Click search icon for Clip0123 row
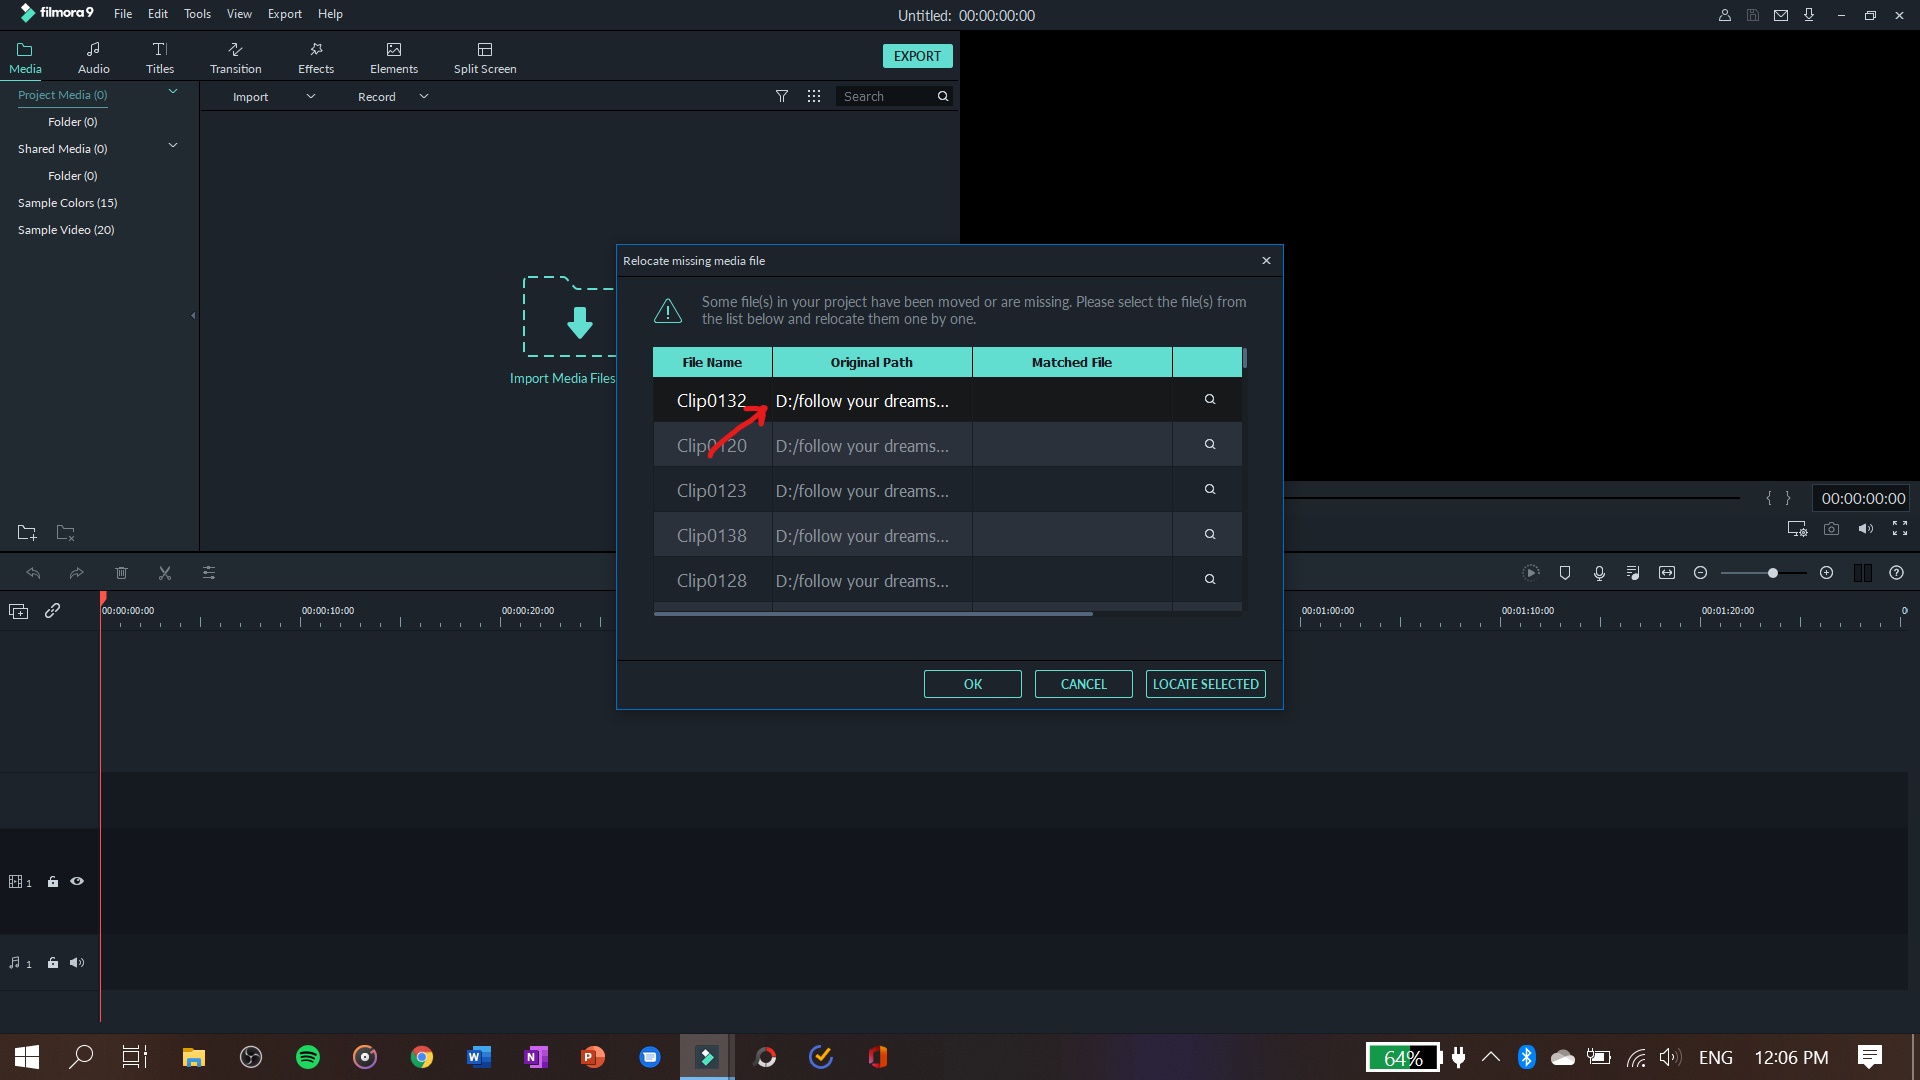 1209,490
